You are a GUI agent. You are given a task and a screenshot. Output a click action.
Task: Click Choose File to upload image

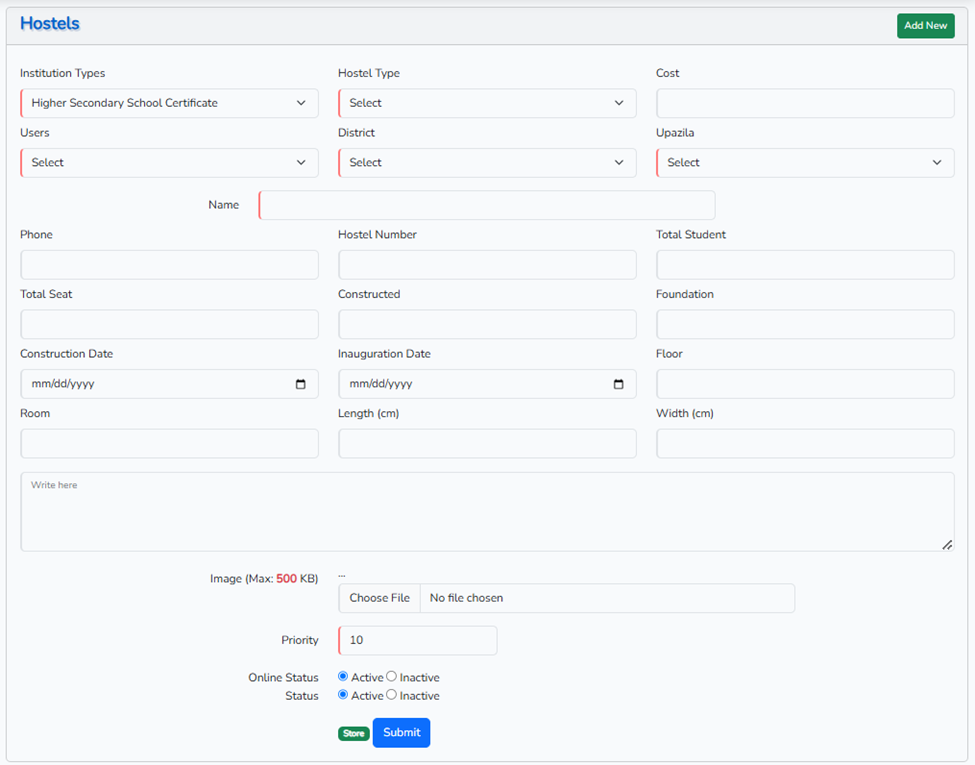[x=379, y=598]
